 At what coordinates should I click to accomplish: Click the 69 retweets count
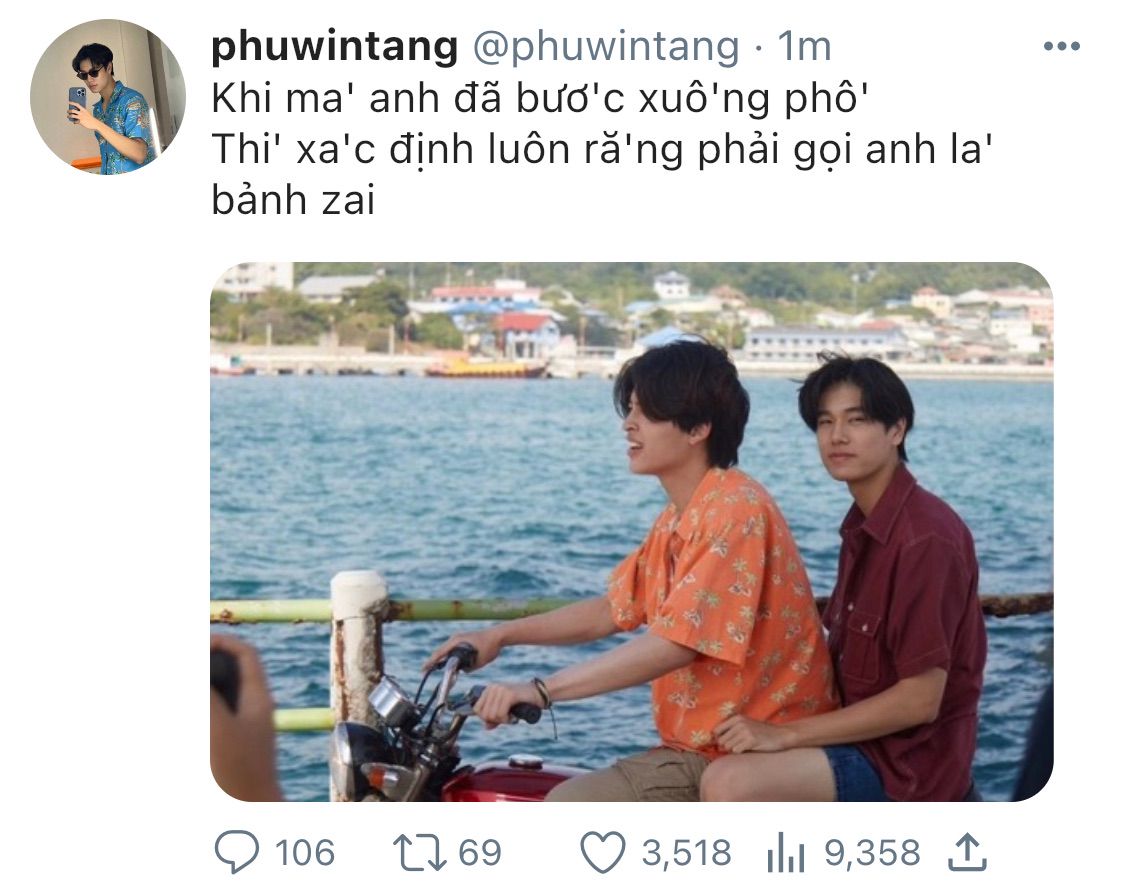[480, 852]
